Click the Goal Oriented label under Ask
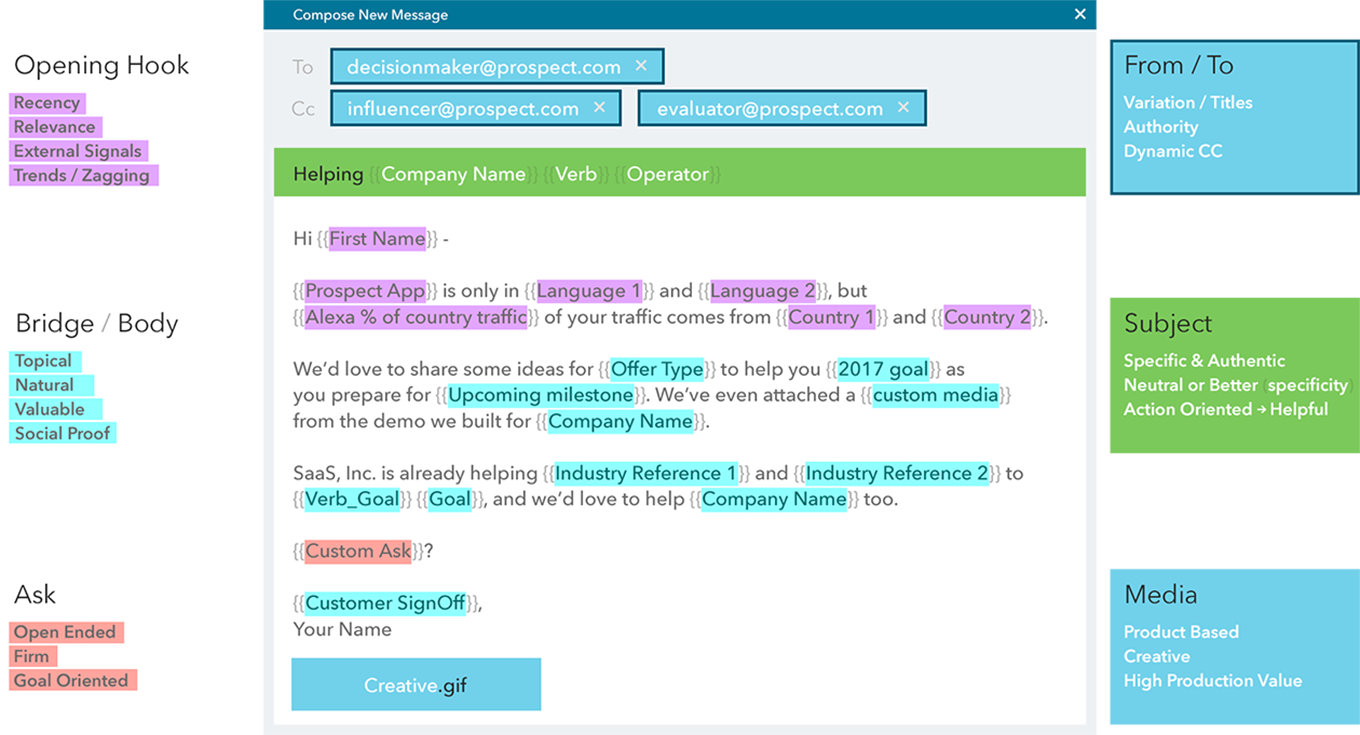Screen dimensions: 1360x735 71,681
